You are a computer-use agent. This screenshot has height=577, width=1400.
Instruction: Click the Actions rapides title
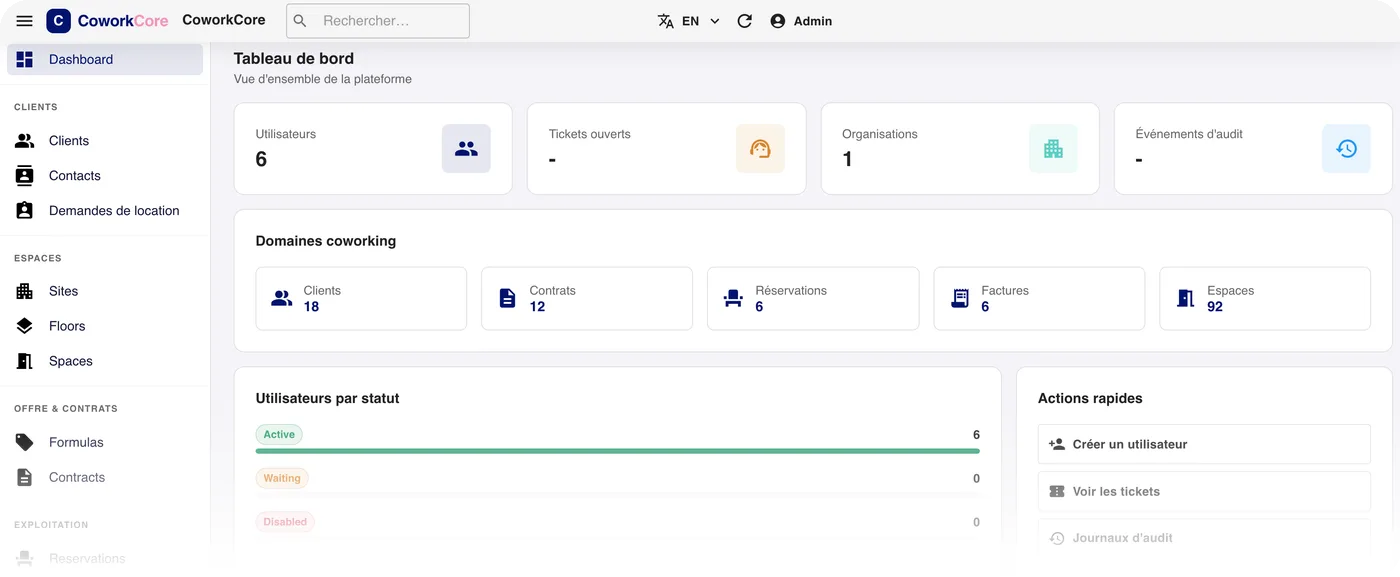point(1090,398)
